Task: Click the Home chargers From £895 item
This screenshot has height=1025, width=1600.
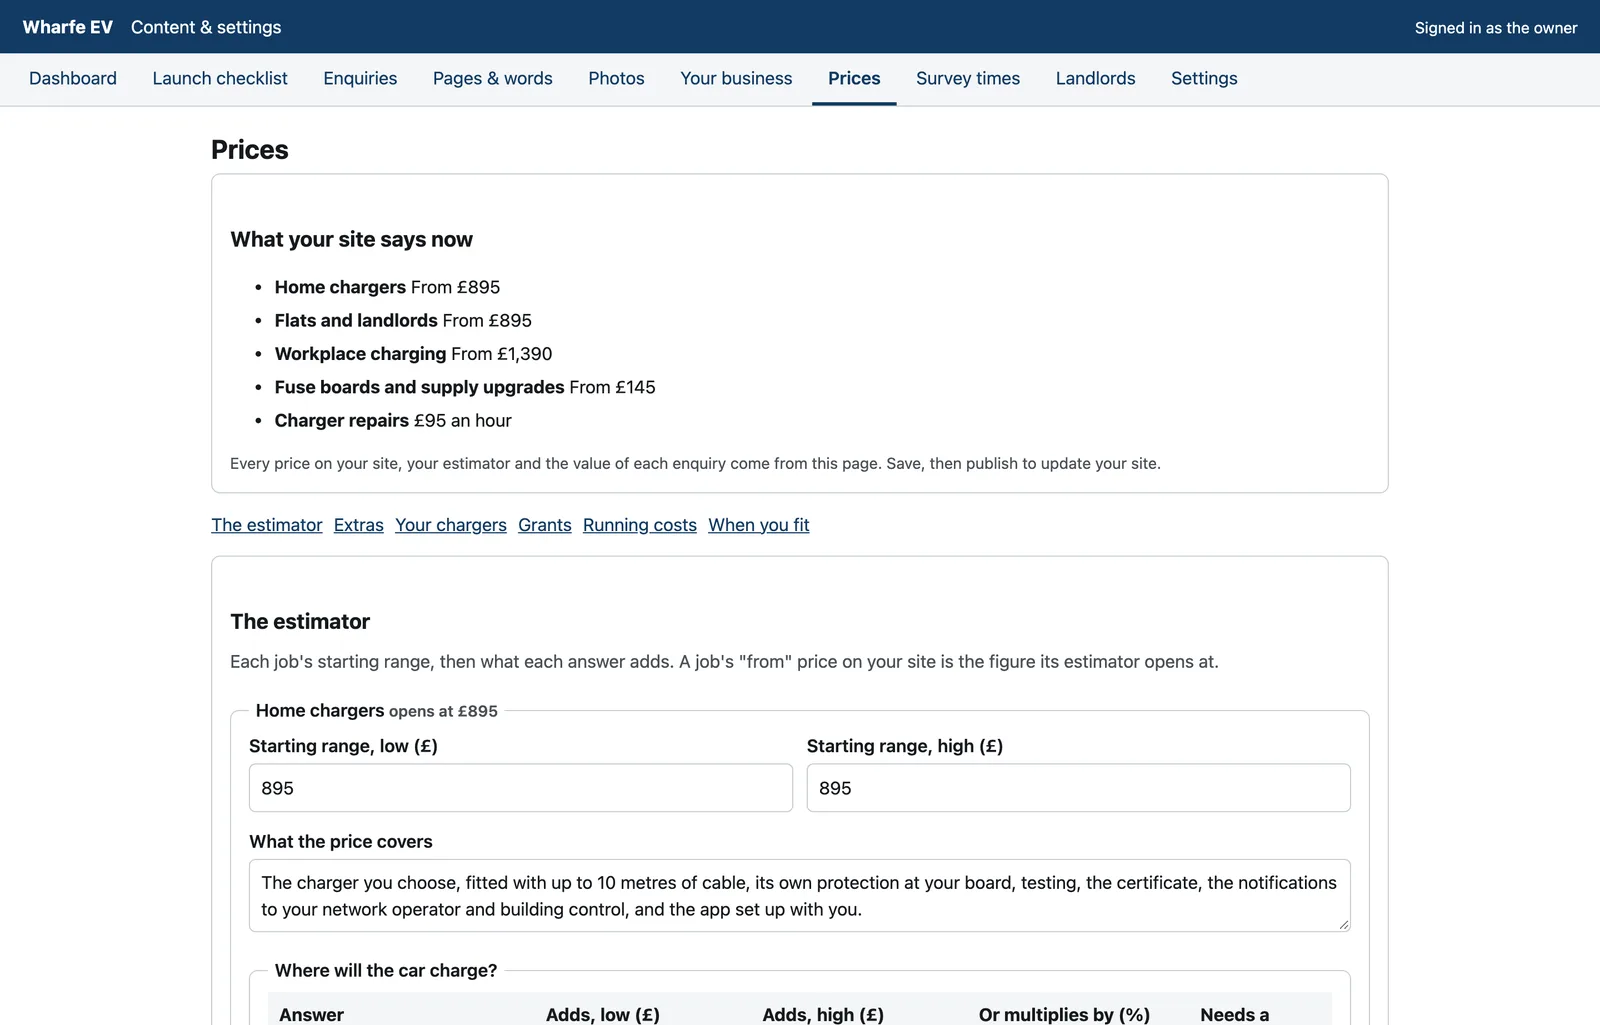Action: pos(387,287)
